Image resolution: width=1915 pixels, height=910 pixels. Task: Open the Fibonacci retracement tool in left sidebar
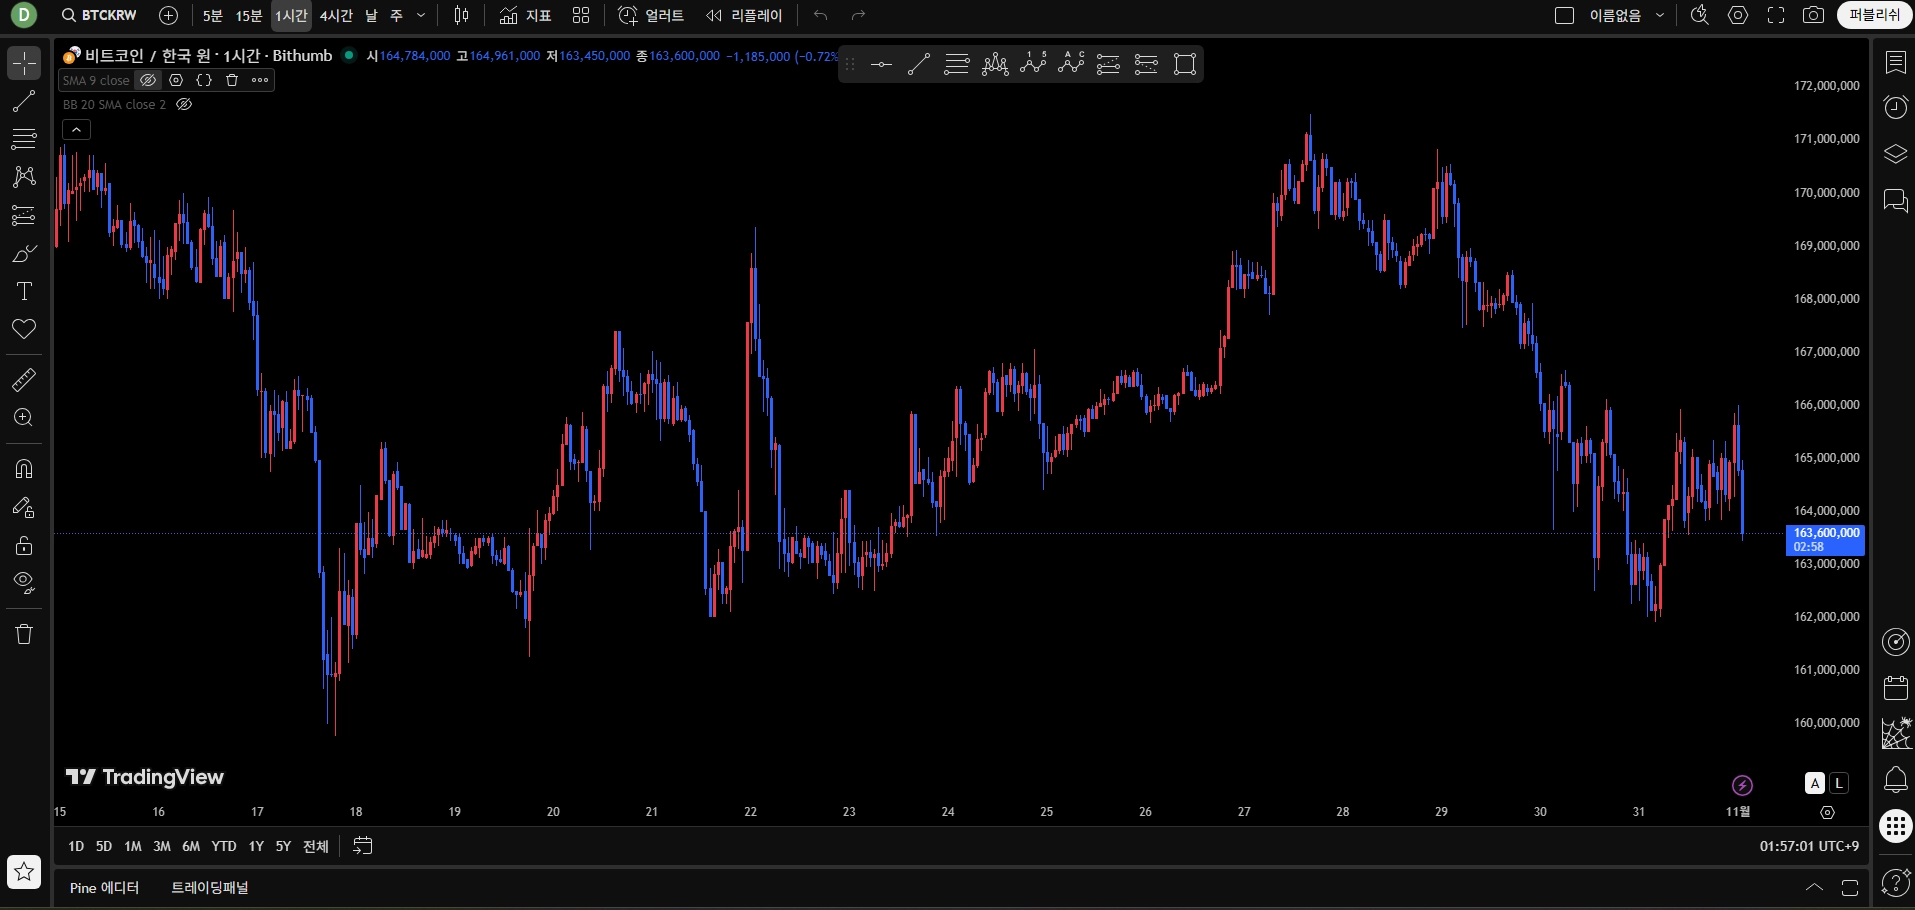(x=24, y=139)
